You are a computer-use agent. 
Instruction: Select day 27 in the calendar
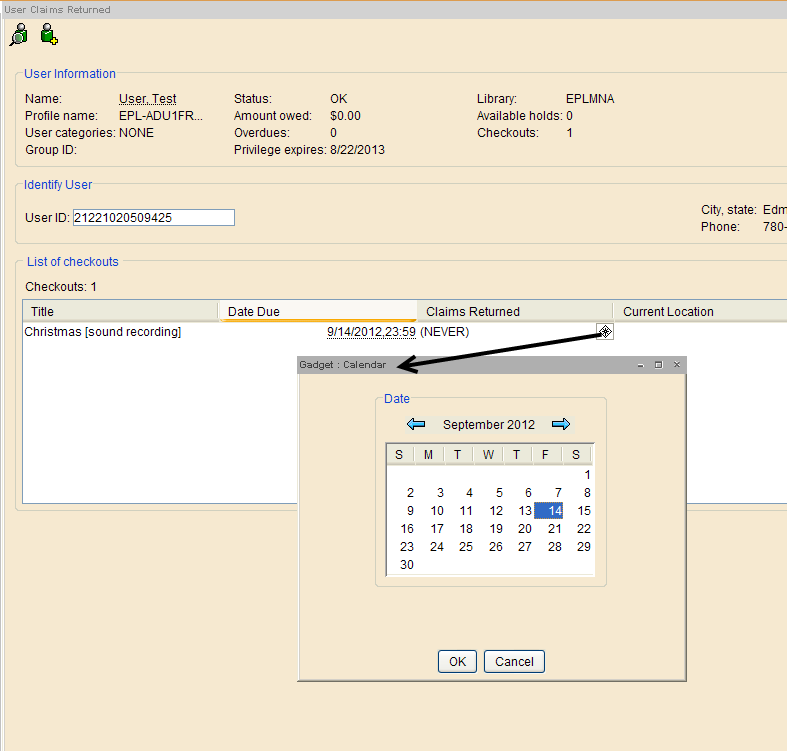click(x=519, y=547)
